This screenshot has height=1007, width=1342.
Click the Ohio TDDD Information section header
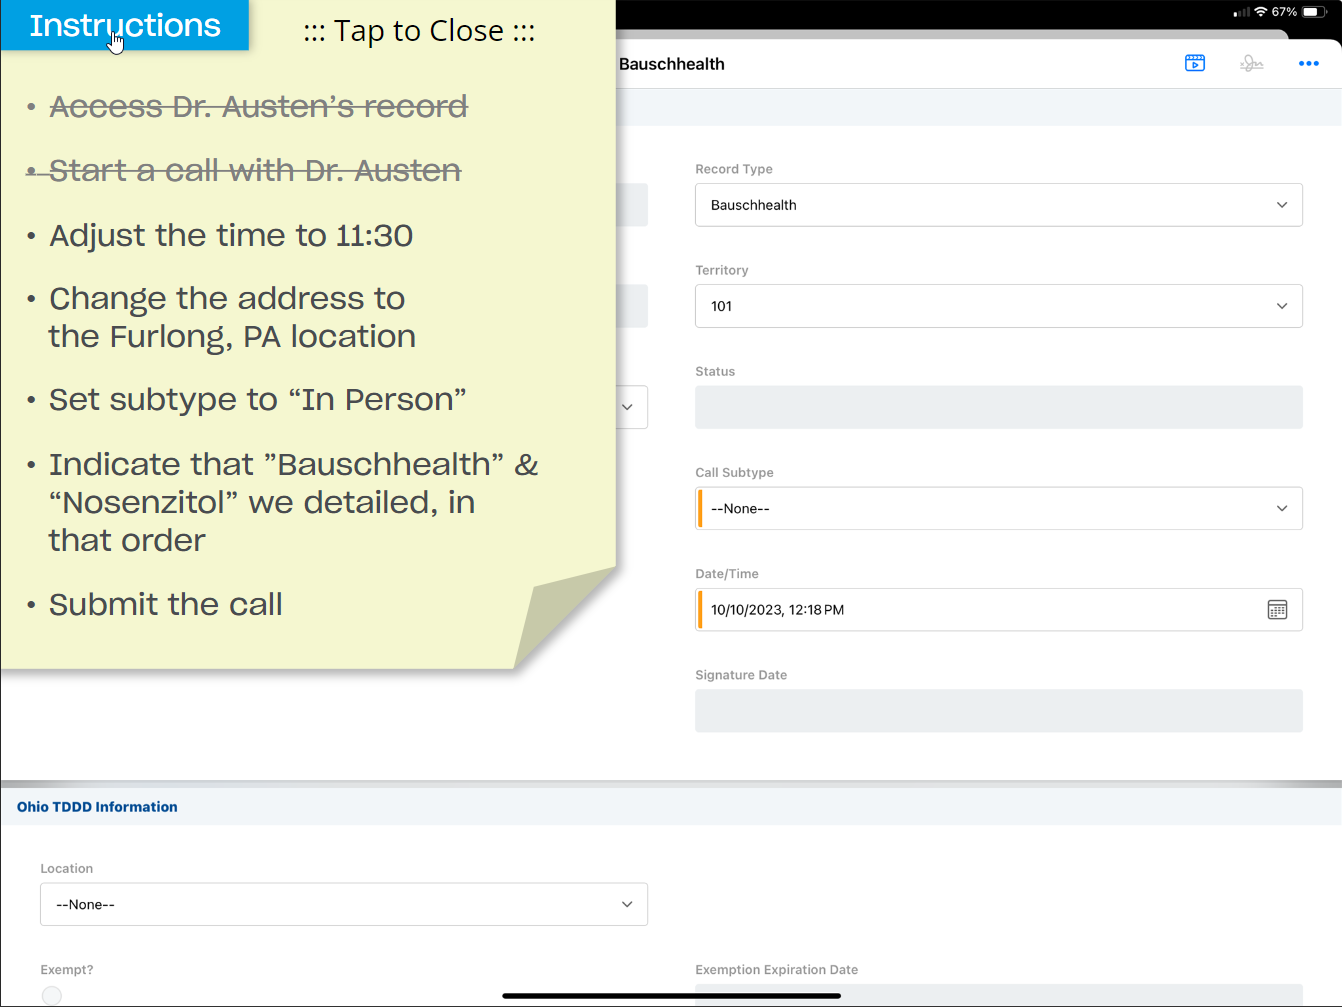pos(97,807)
